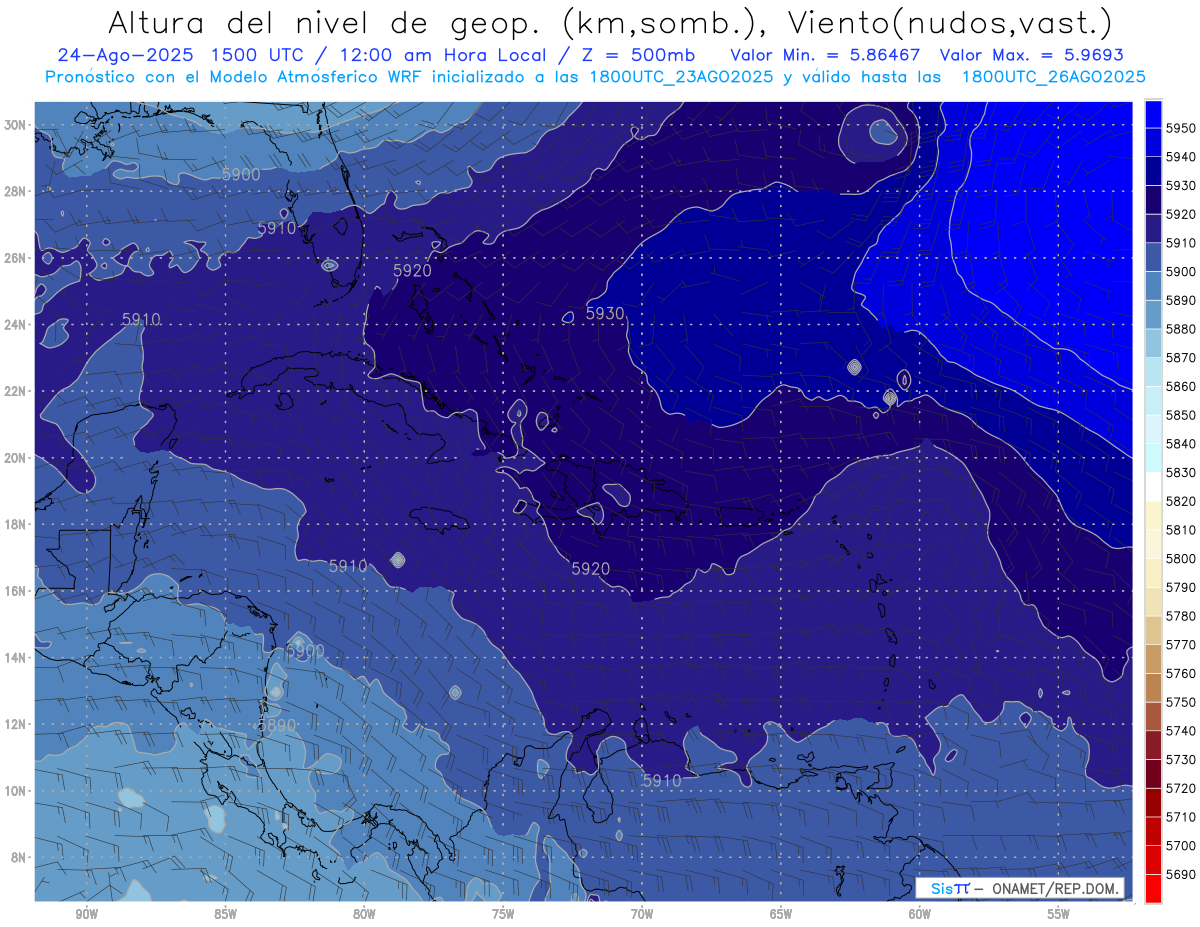Click the 28N latitude axis label

[x=16, y=191]
